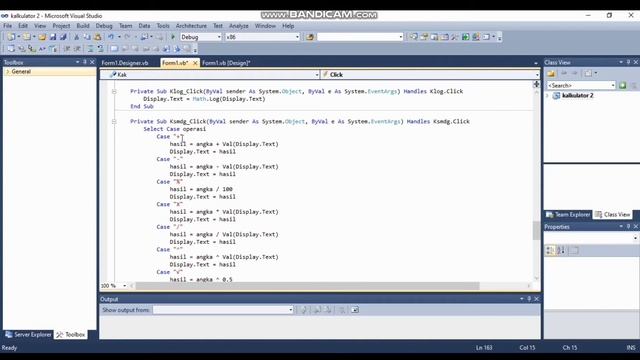Open the Toolbox wrench toolbar icon
The image size is (640, 360).
[x=455, y=37]
